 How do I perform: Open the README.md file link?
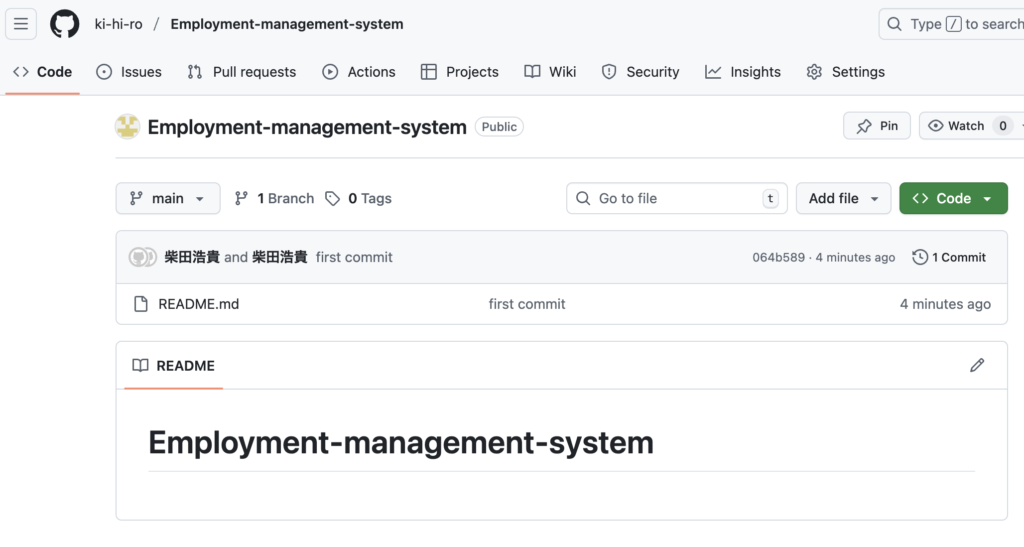199,304
